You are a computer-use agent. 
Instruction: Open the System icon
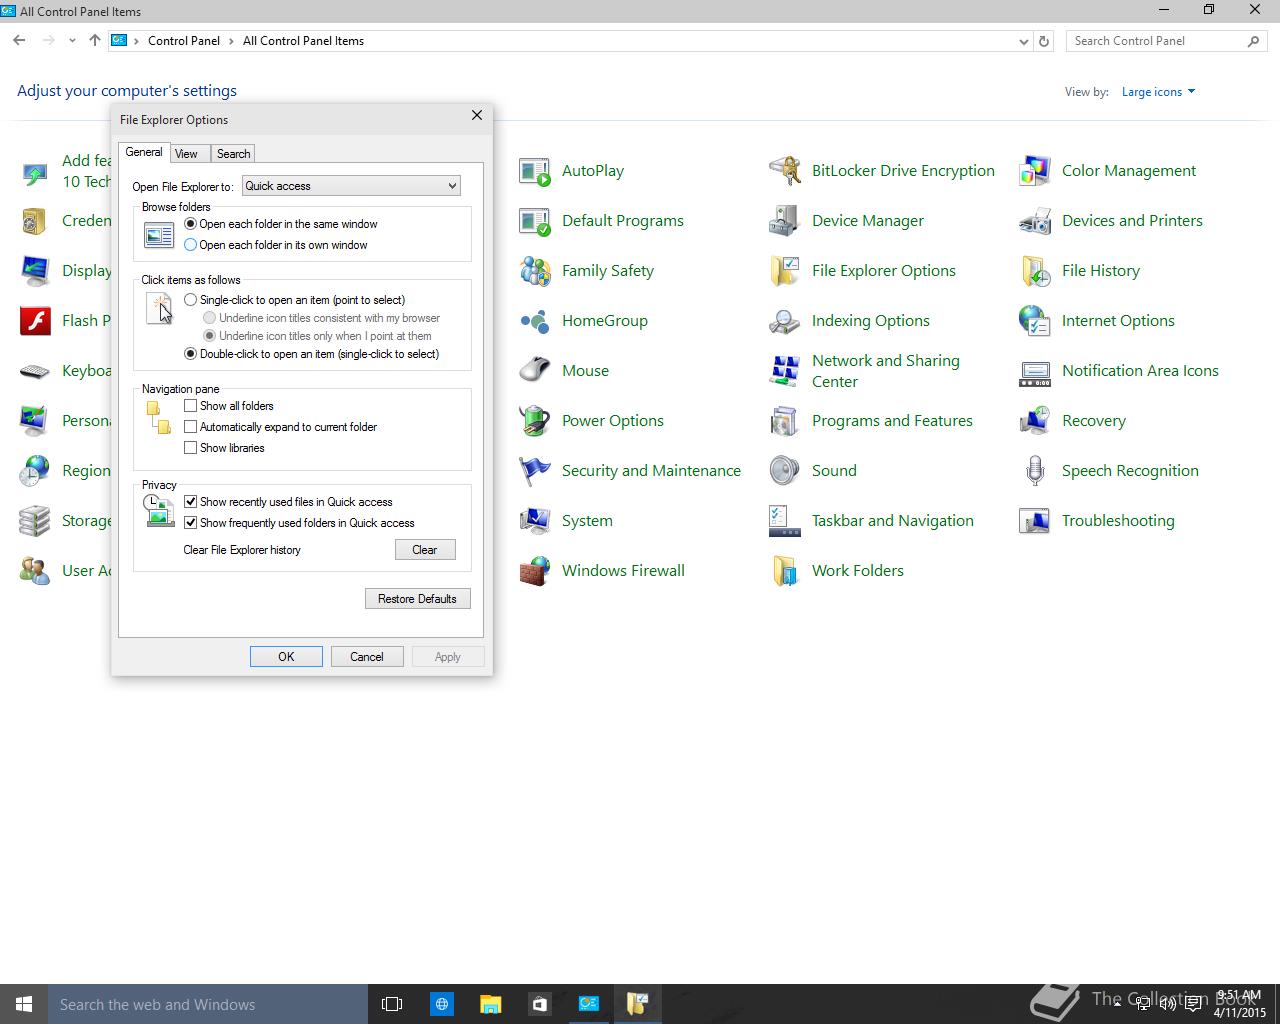pos(535,521)
